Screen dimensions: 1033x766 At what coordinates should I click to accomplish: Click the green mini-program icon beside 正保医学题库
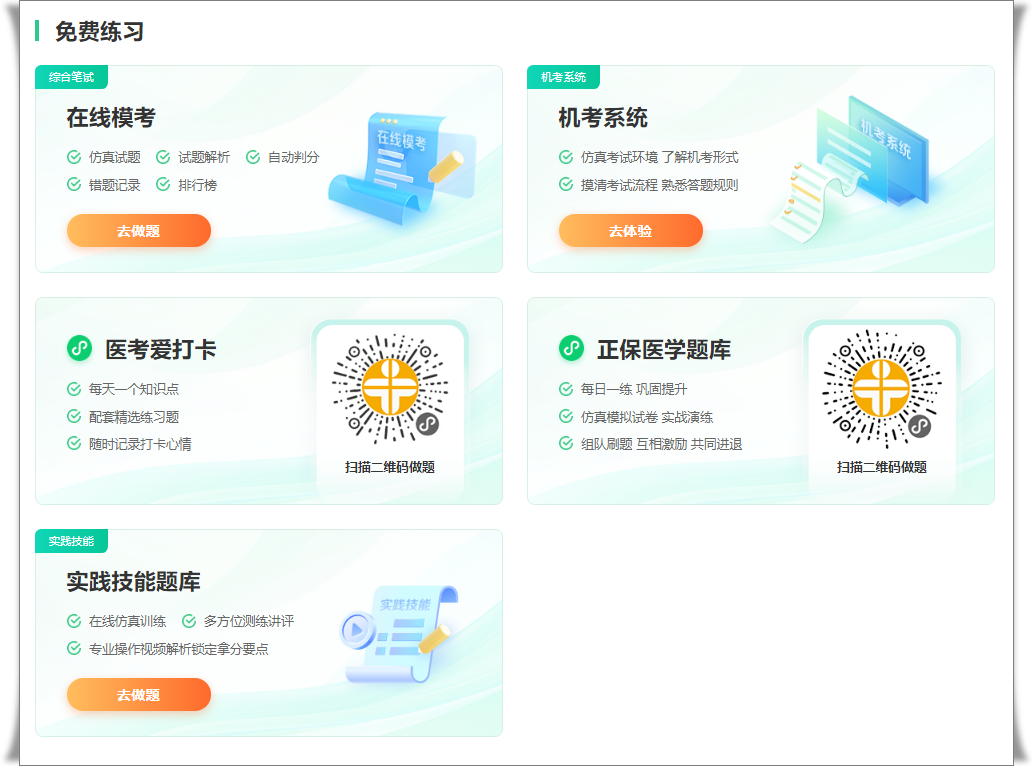tap(571, 348)
